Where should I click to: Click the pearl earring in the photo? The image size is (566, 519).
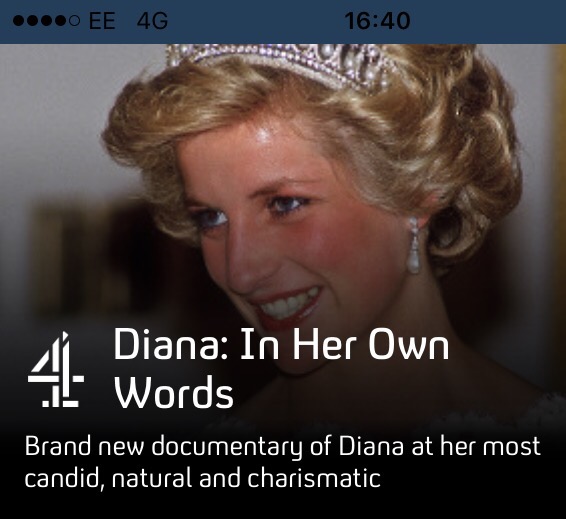(414, 245)
